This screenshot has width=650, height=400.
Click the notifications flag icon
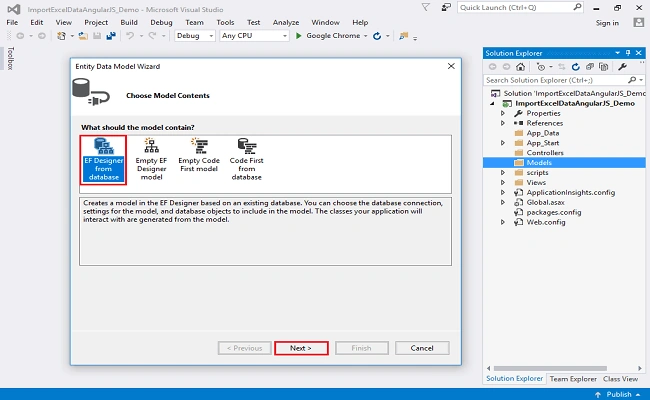[425, 7]
